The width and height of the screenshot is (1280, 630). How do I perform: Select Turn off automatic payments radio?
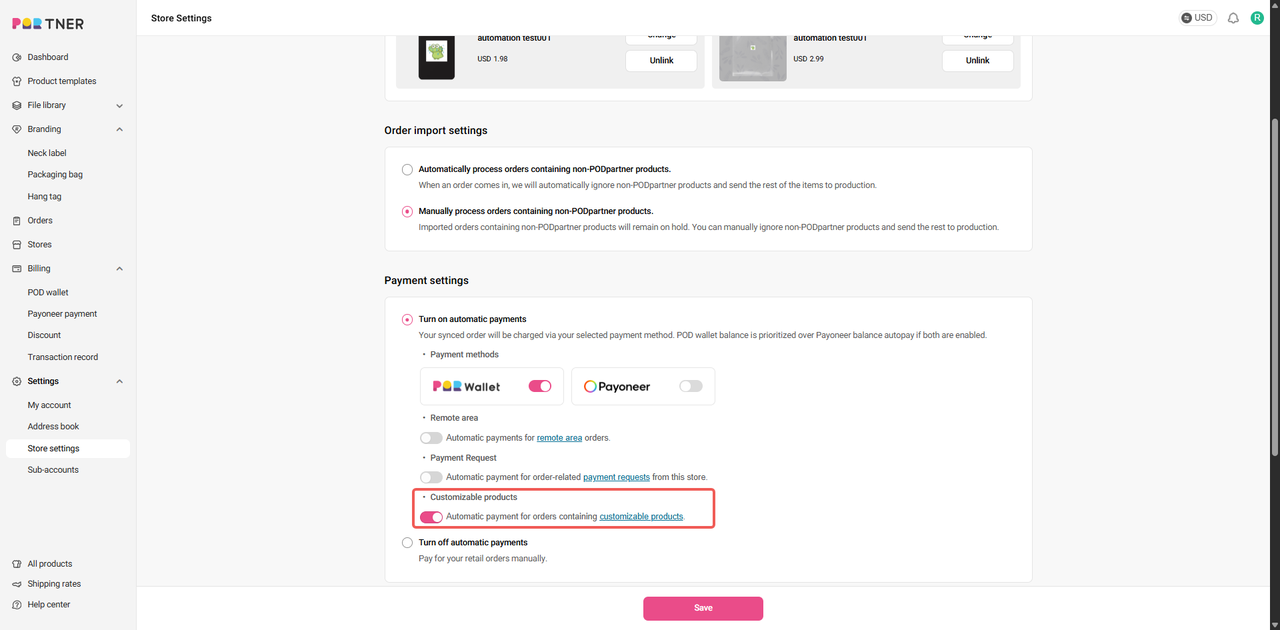pos(407,543)
